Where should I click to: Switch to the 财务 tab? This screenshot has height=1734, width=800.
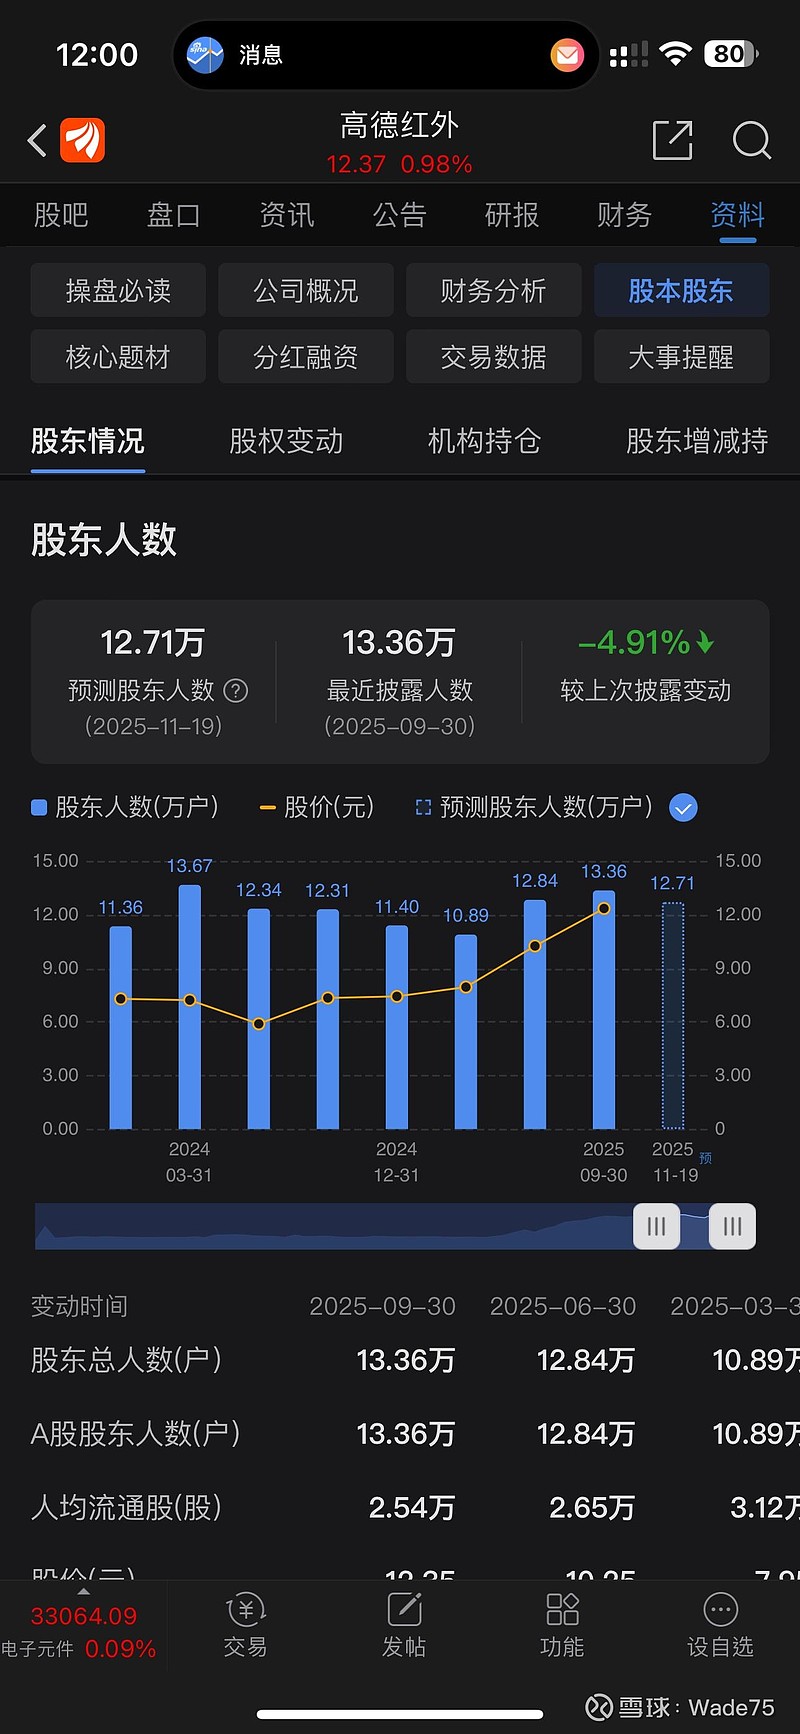point(624,215)
